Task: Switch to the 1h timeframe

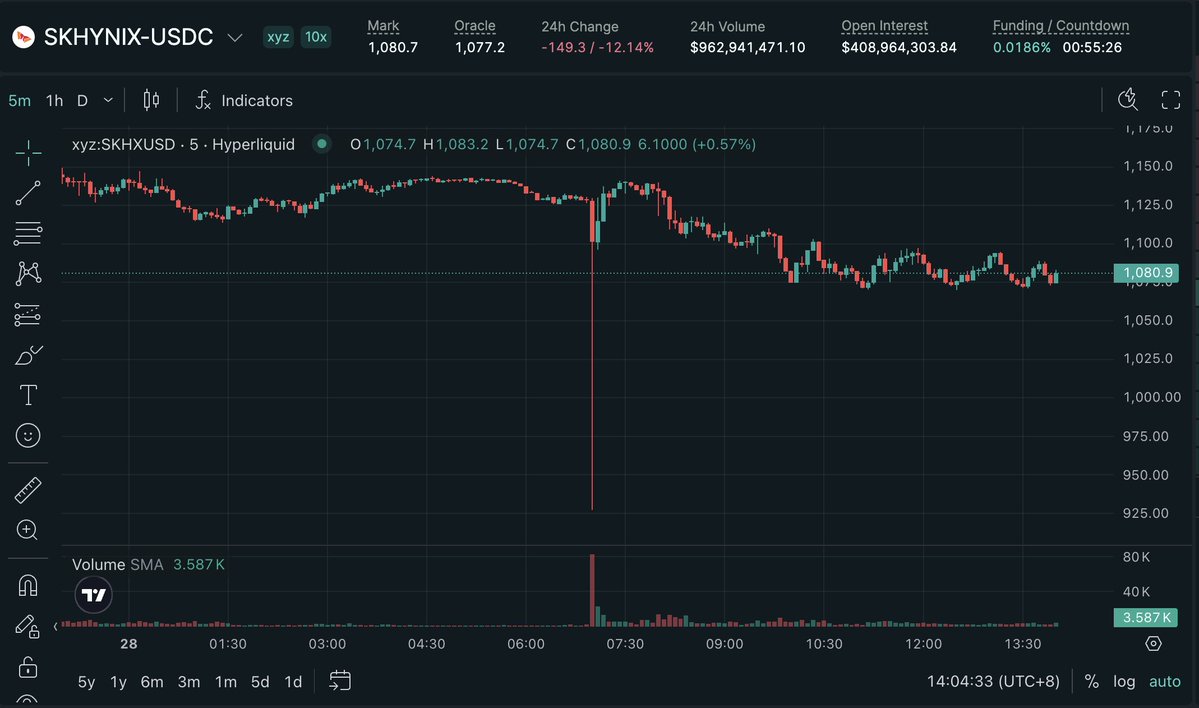Action: pos(54,100)
